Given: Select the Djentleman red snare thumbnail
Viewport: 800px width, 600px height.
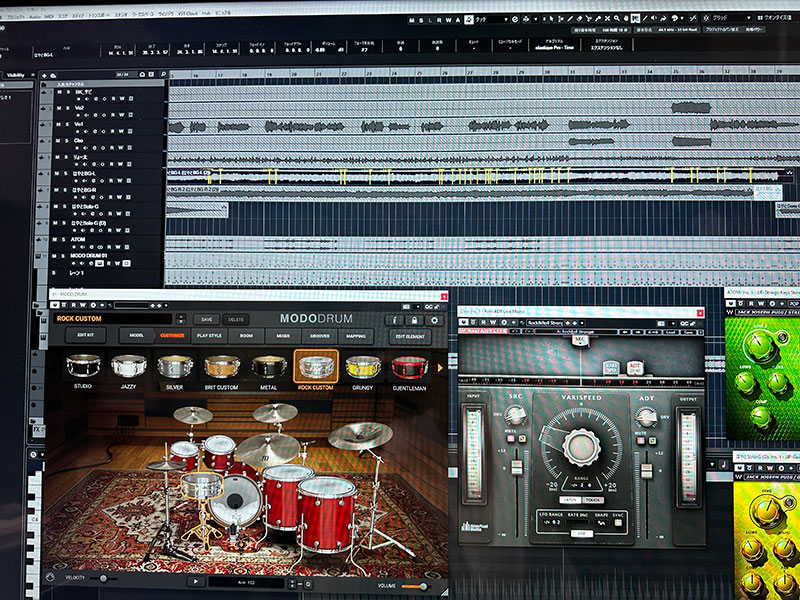Looking at the screenshot, I should point(409,367).
